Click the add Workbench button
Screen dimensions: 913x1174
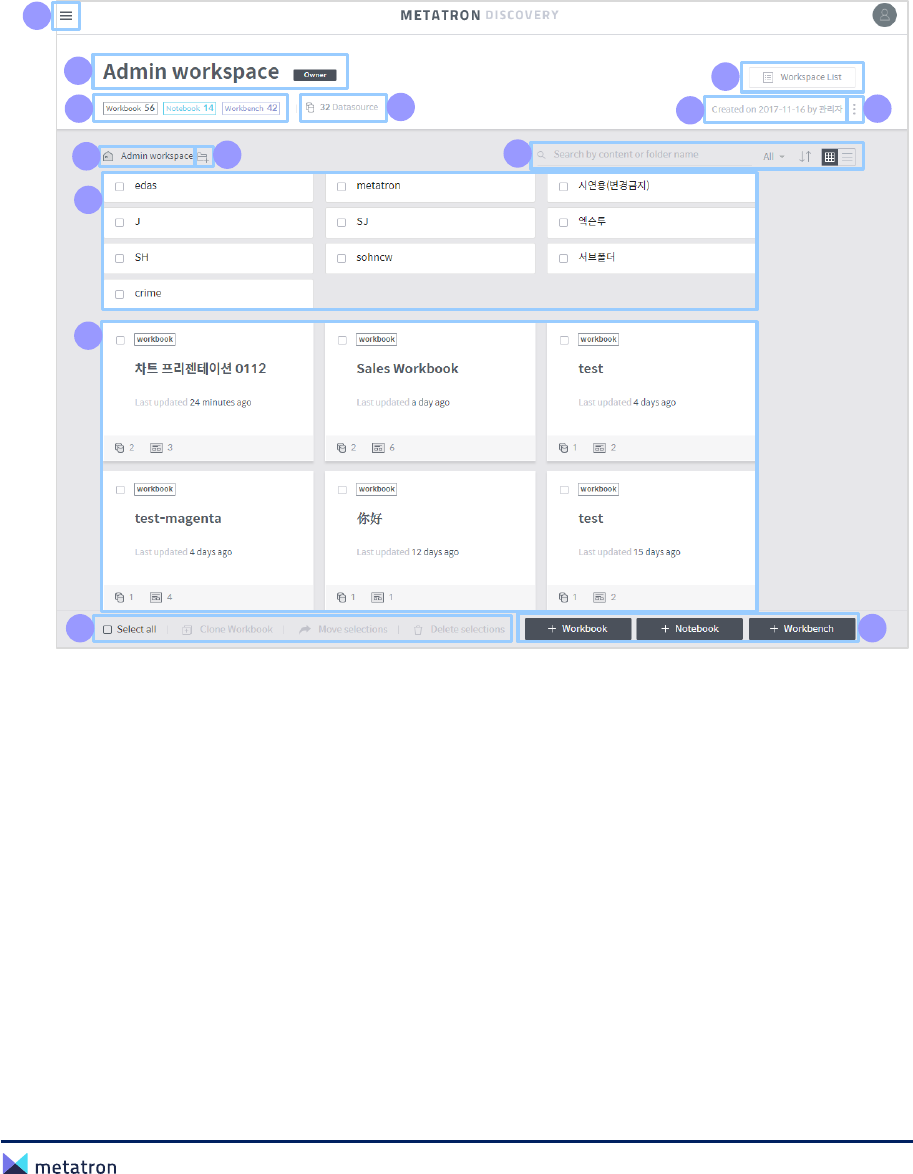[x=801, y=629]
